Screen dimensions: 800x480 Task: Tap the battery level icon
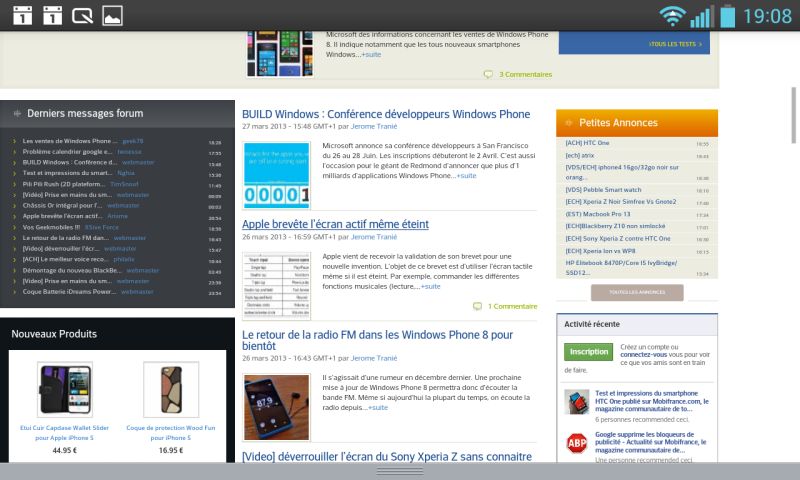coord(728,16)
